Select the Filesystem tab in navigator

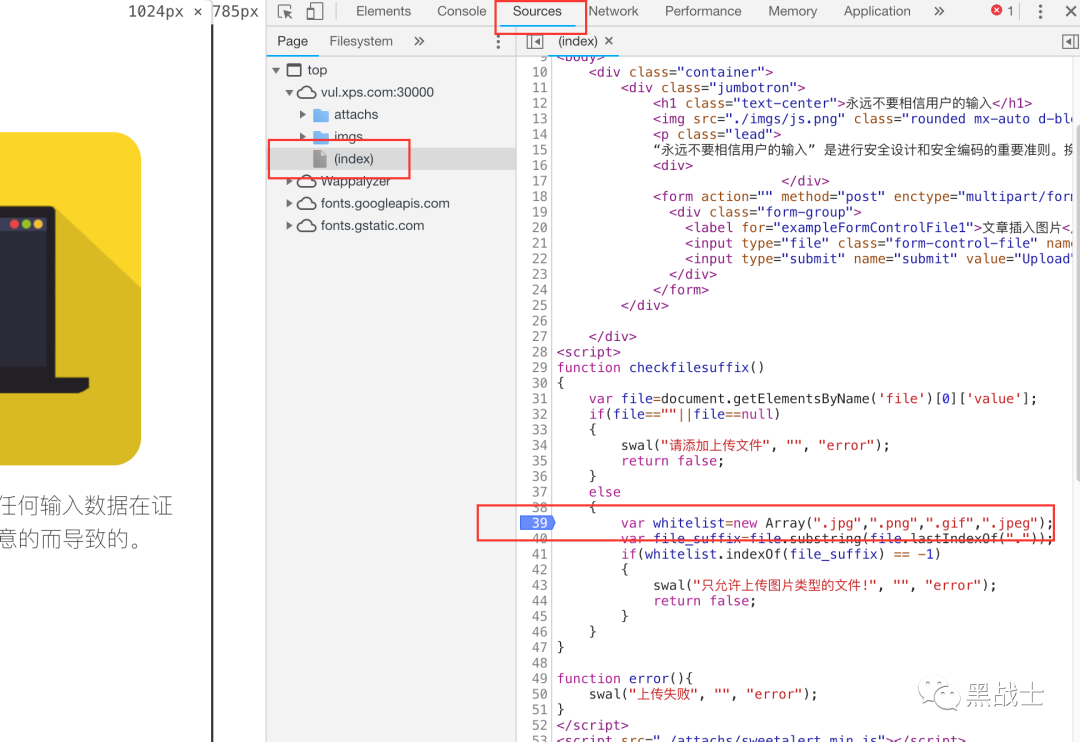click(361, 41)
